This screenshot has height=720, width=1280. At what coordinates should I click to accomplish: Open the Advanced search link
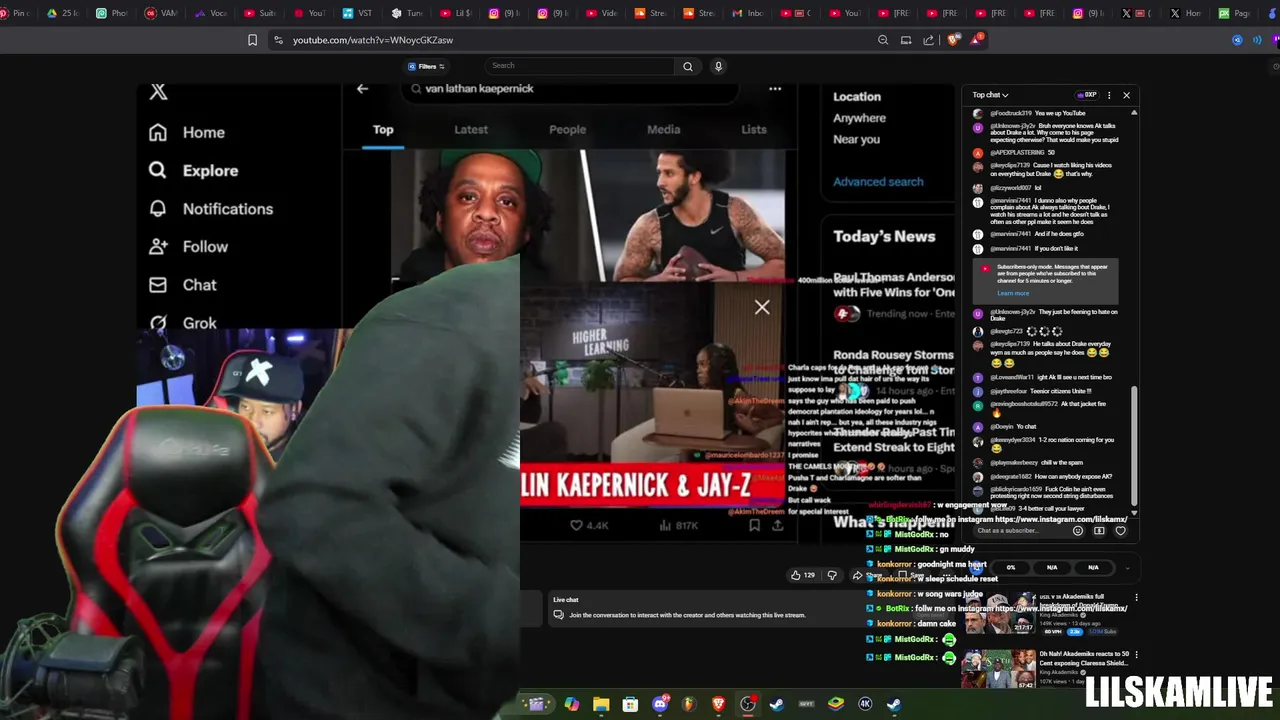tap(878, 182)
